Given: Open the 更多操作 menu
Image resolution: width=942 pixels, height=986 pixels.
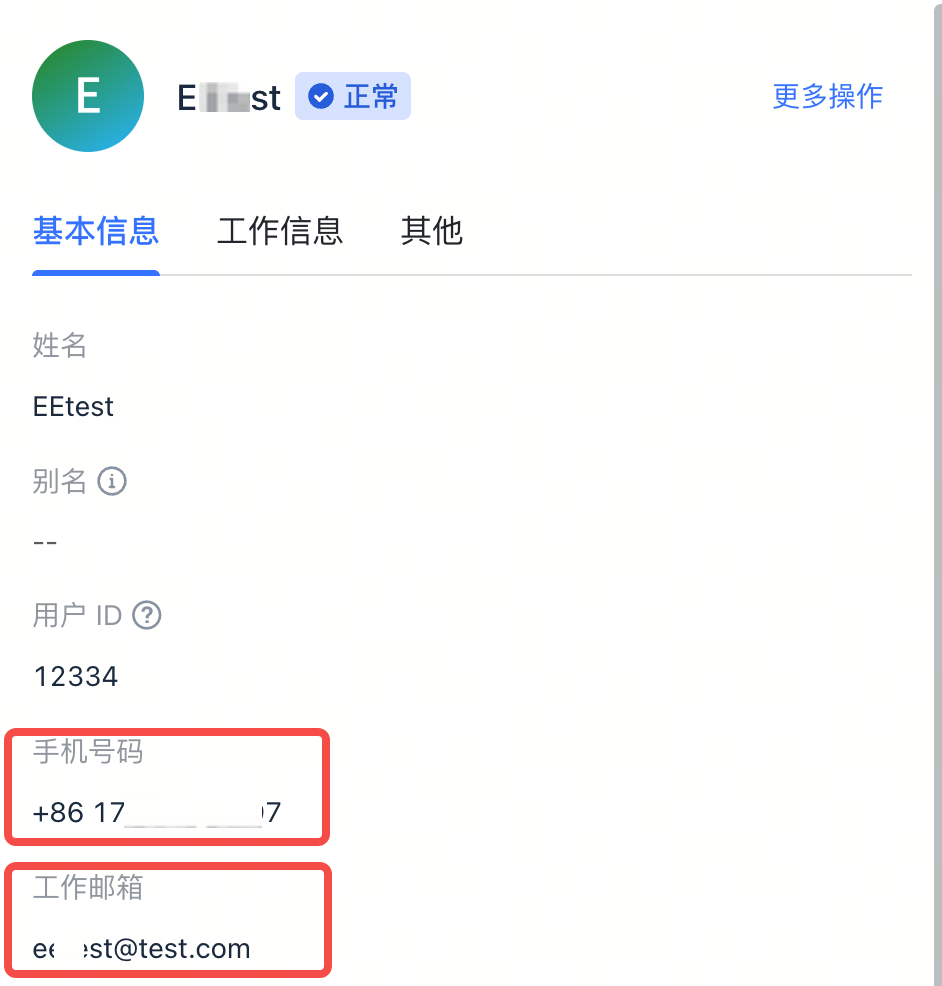Looking at the screenshot, I should pos(827,96).
